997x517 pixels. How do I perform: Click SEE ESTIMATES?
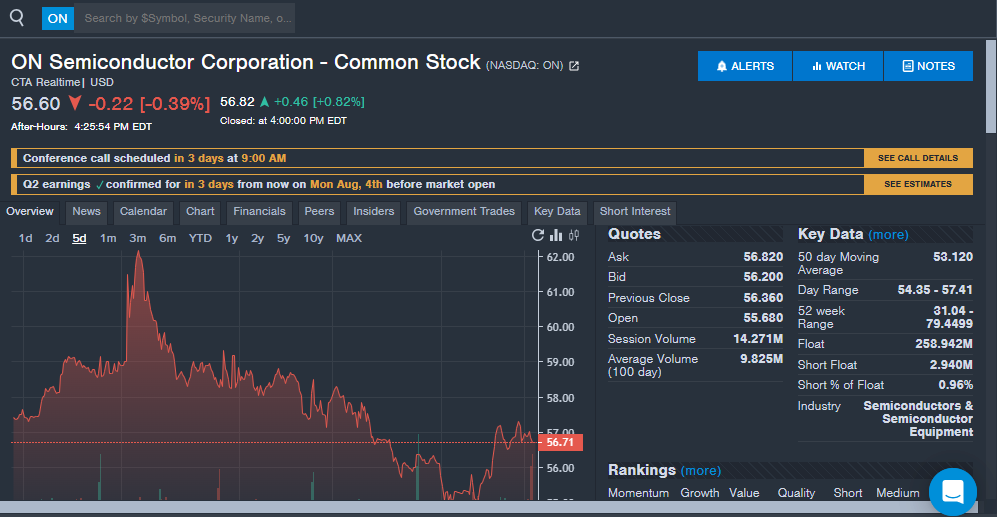[x=918, y=184]
